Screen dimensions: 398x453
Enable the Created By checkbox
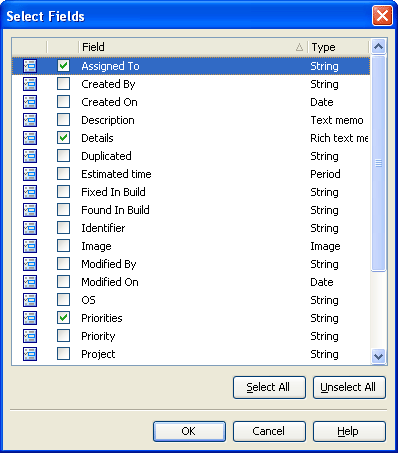click(x=63, y=84)
